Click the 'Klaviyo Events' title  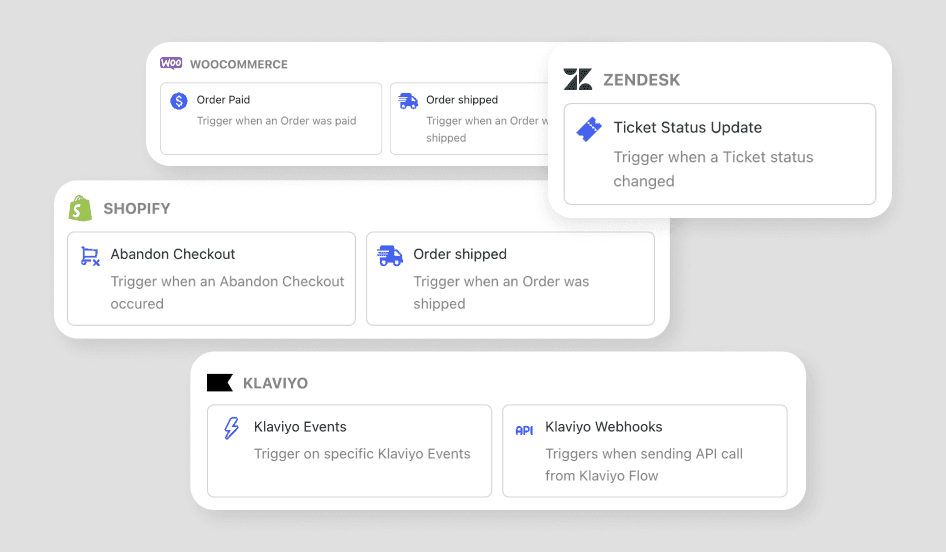click(x=300, y=427)
